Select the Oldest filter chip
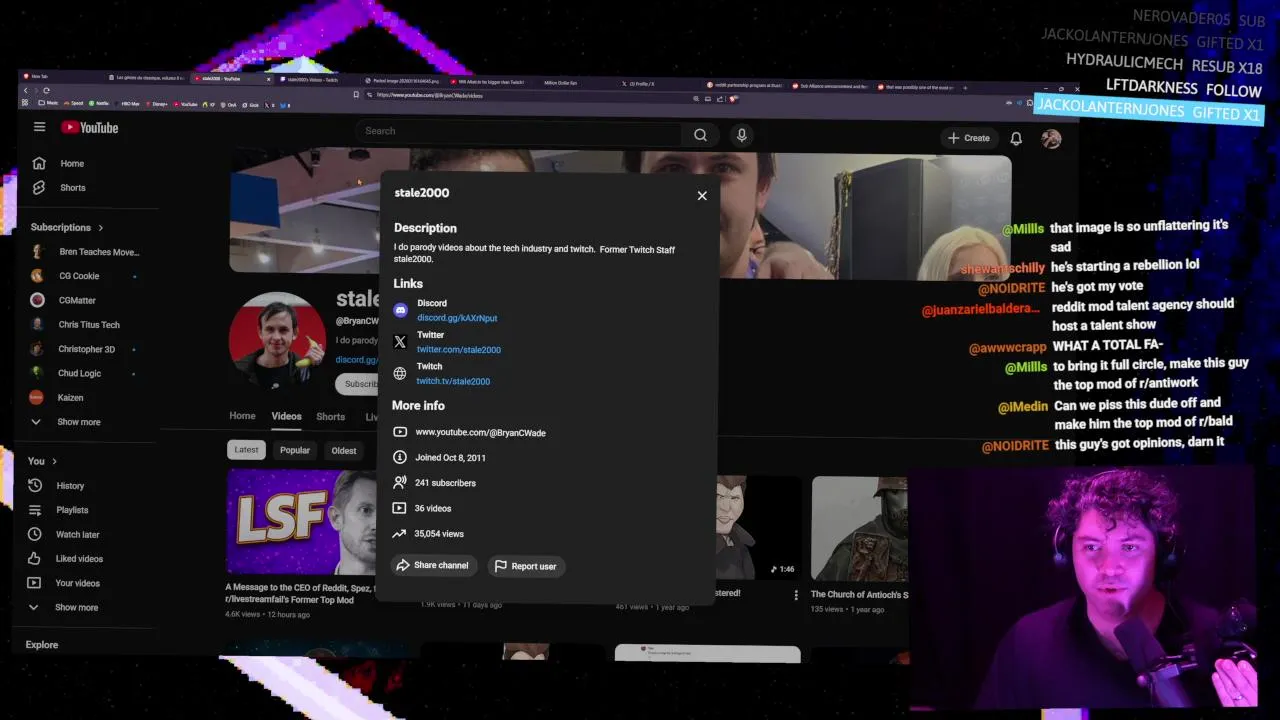The image size is (1280, 720). [x=344, y=450]
